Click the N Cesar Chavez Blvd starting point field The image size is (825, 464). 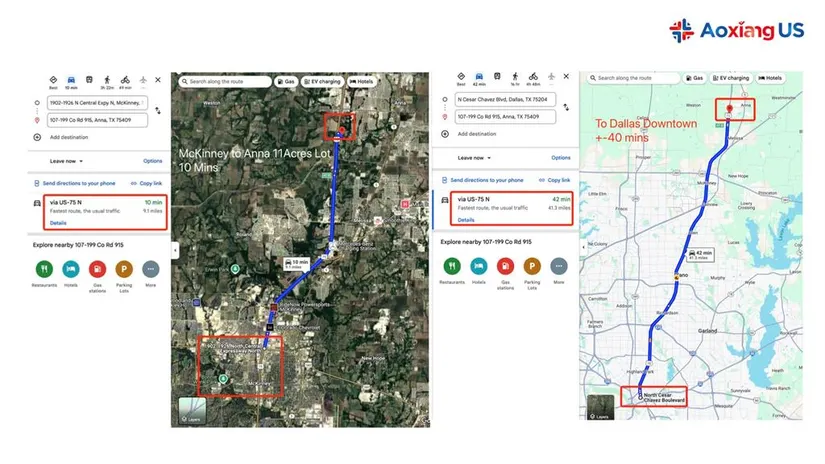pos(502,100)
